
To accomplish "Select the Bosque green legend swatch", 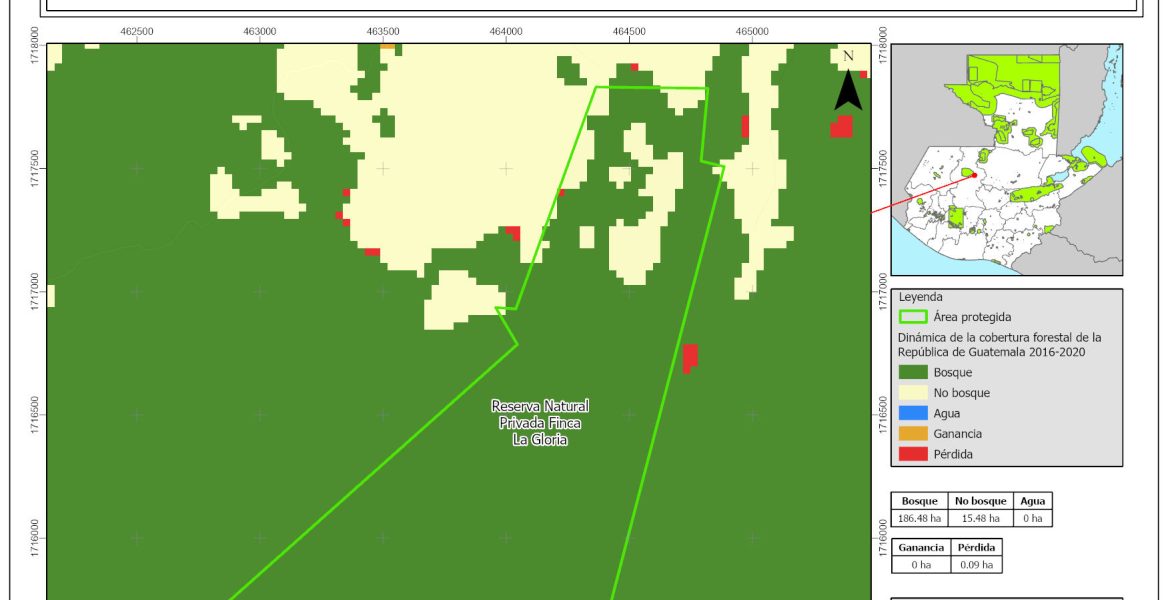I will tap(913, 372).
